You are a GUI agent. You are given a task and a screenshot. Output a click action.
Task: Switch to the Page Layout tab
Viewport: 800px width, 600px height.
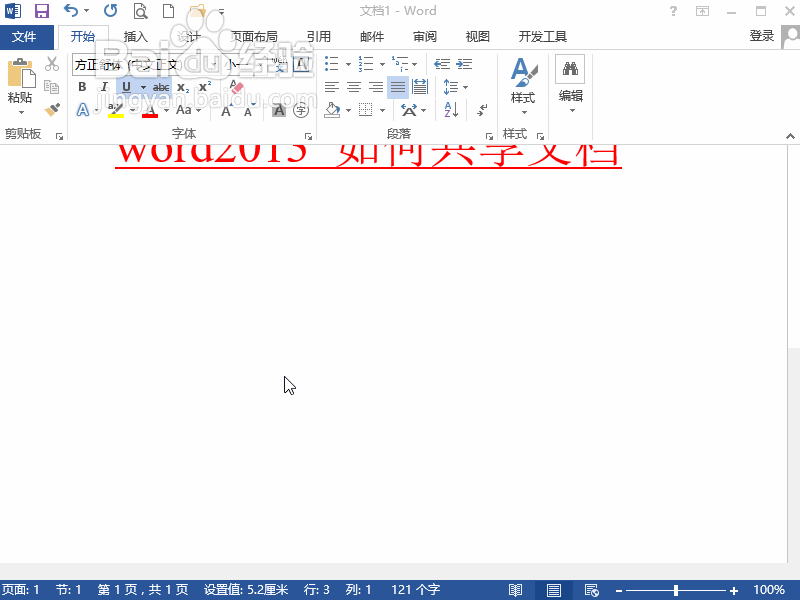click(x=254, y=37)
